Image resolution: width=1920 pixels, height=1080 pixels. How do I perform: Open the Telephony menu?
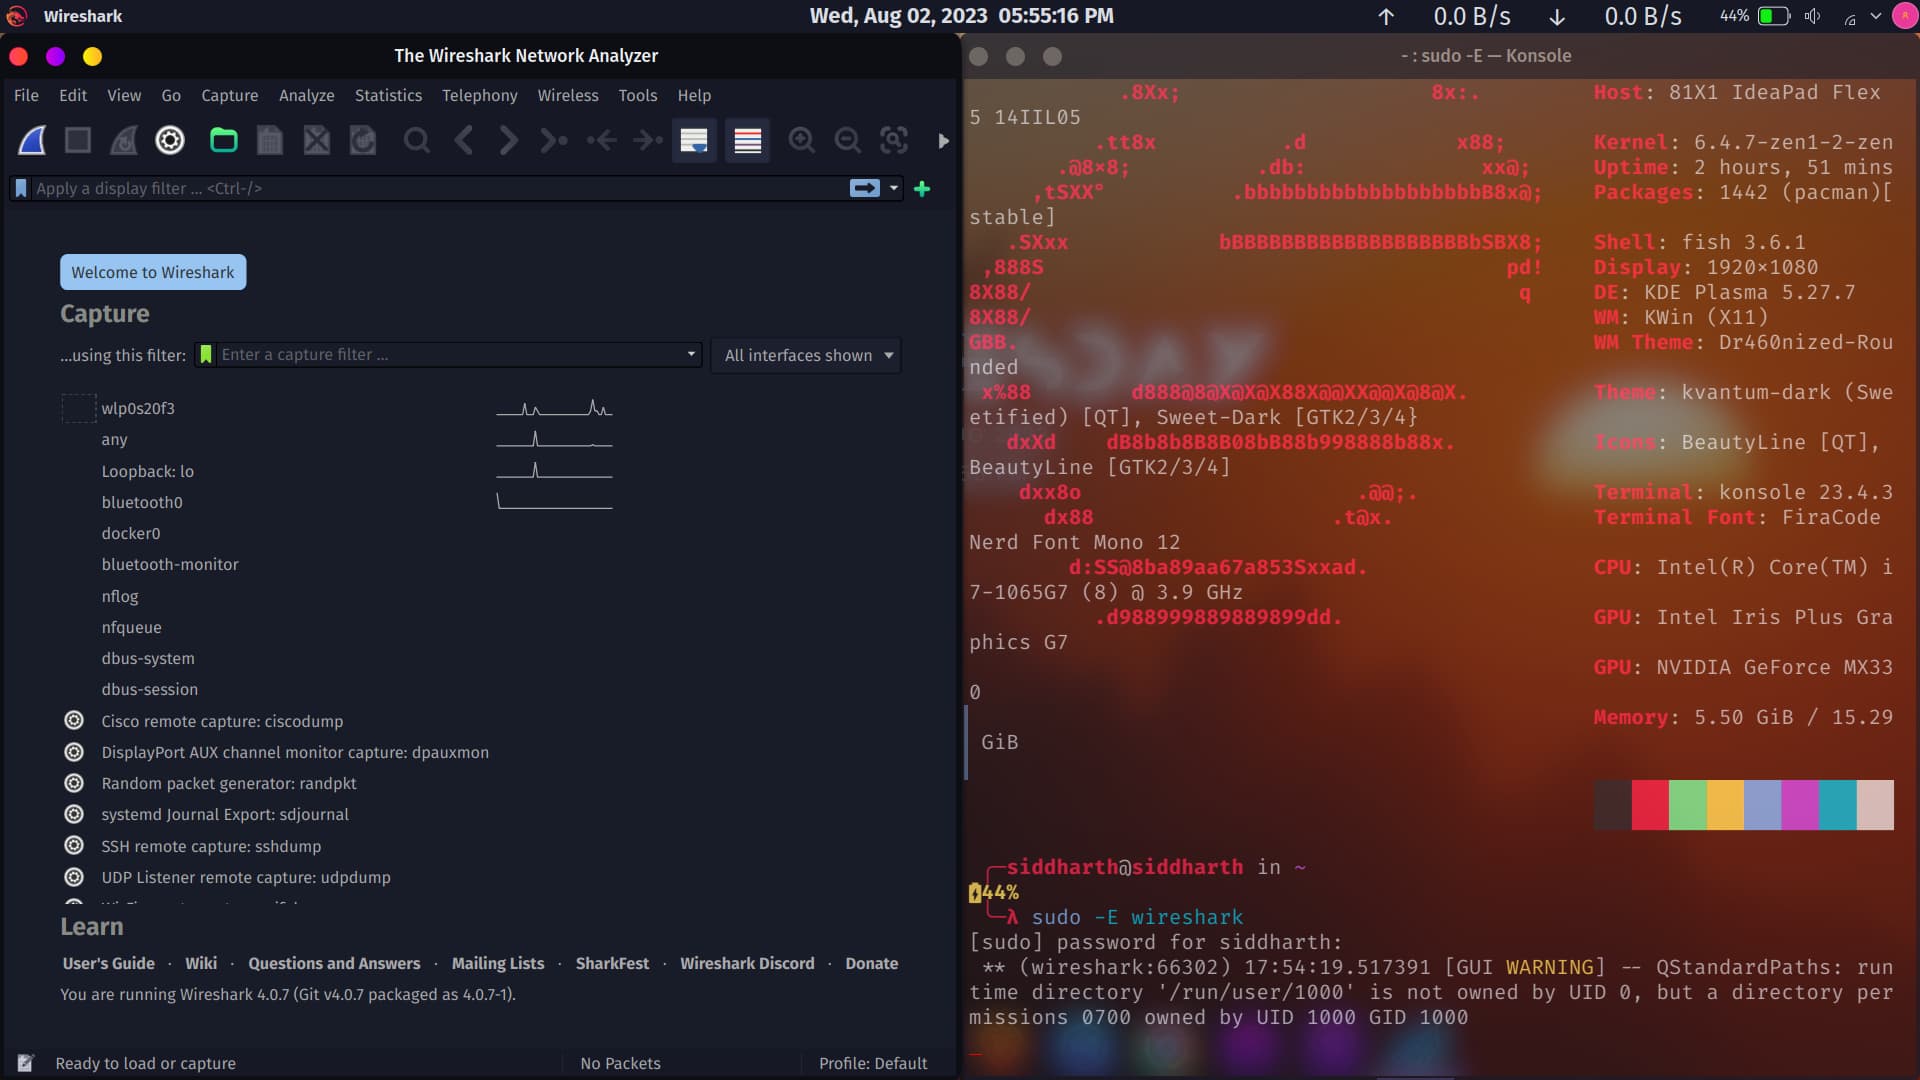tap(480, 95)
